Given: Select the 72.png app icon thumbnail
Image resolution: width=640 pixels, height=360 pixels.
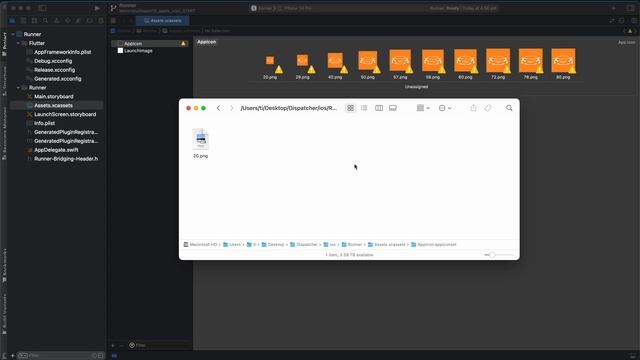Looking at the screenshot, I should [498, 60].
